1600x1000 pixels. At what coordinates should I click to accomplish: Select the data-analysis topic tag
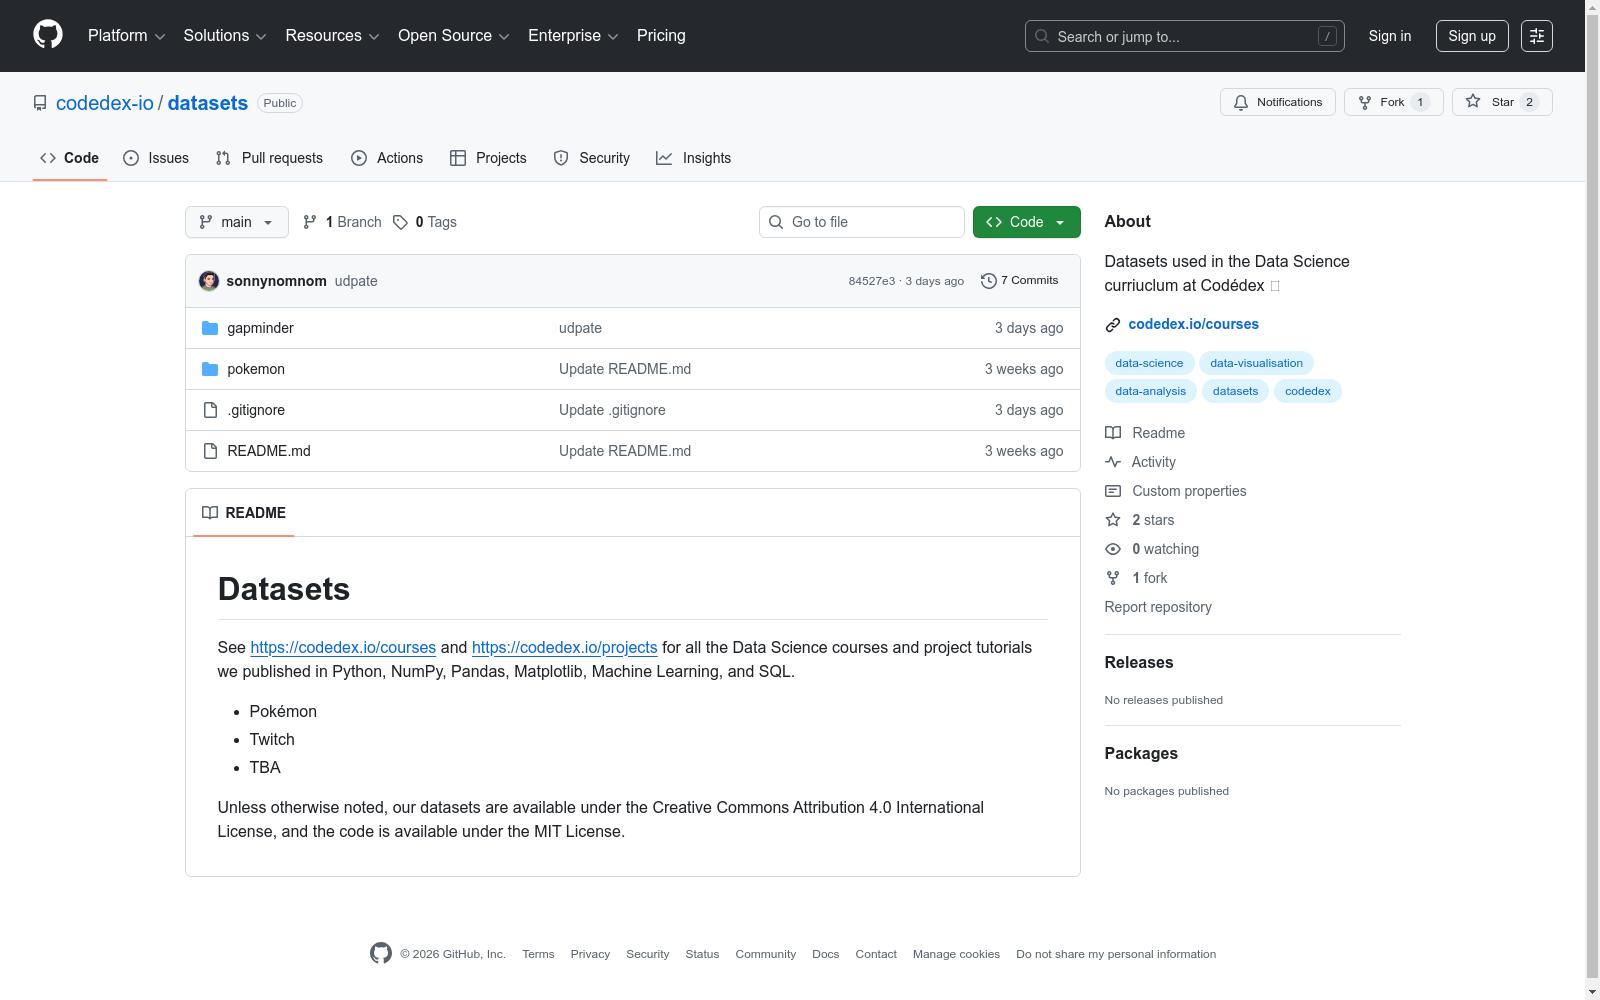(x=1151, y=391)
